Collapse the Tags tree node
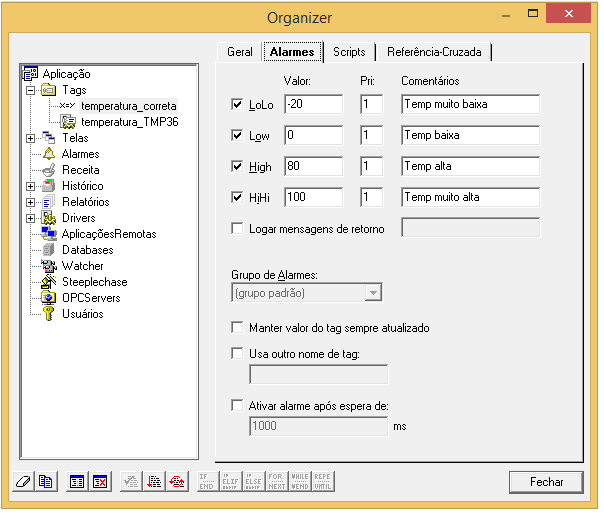This screenshot has height=516, width=604. coord(31,90)
